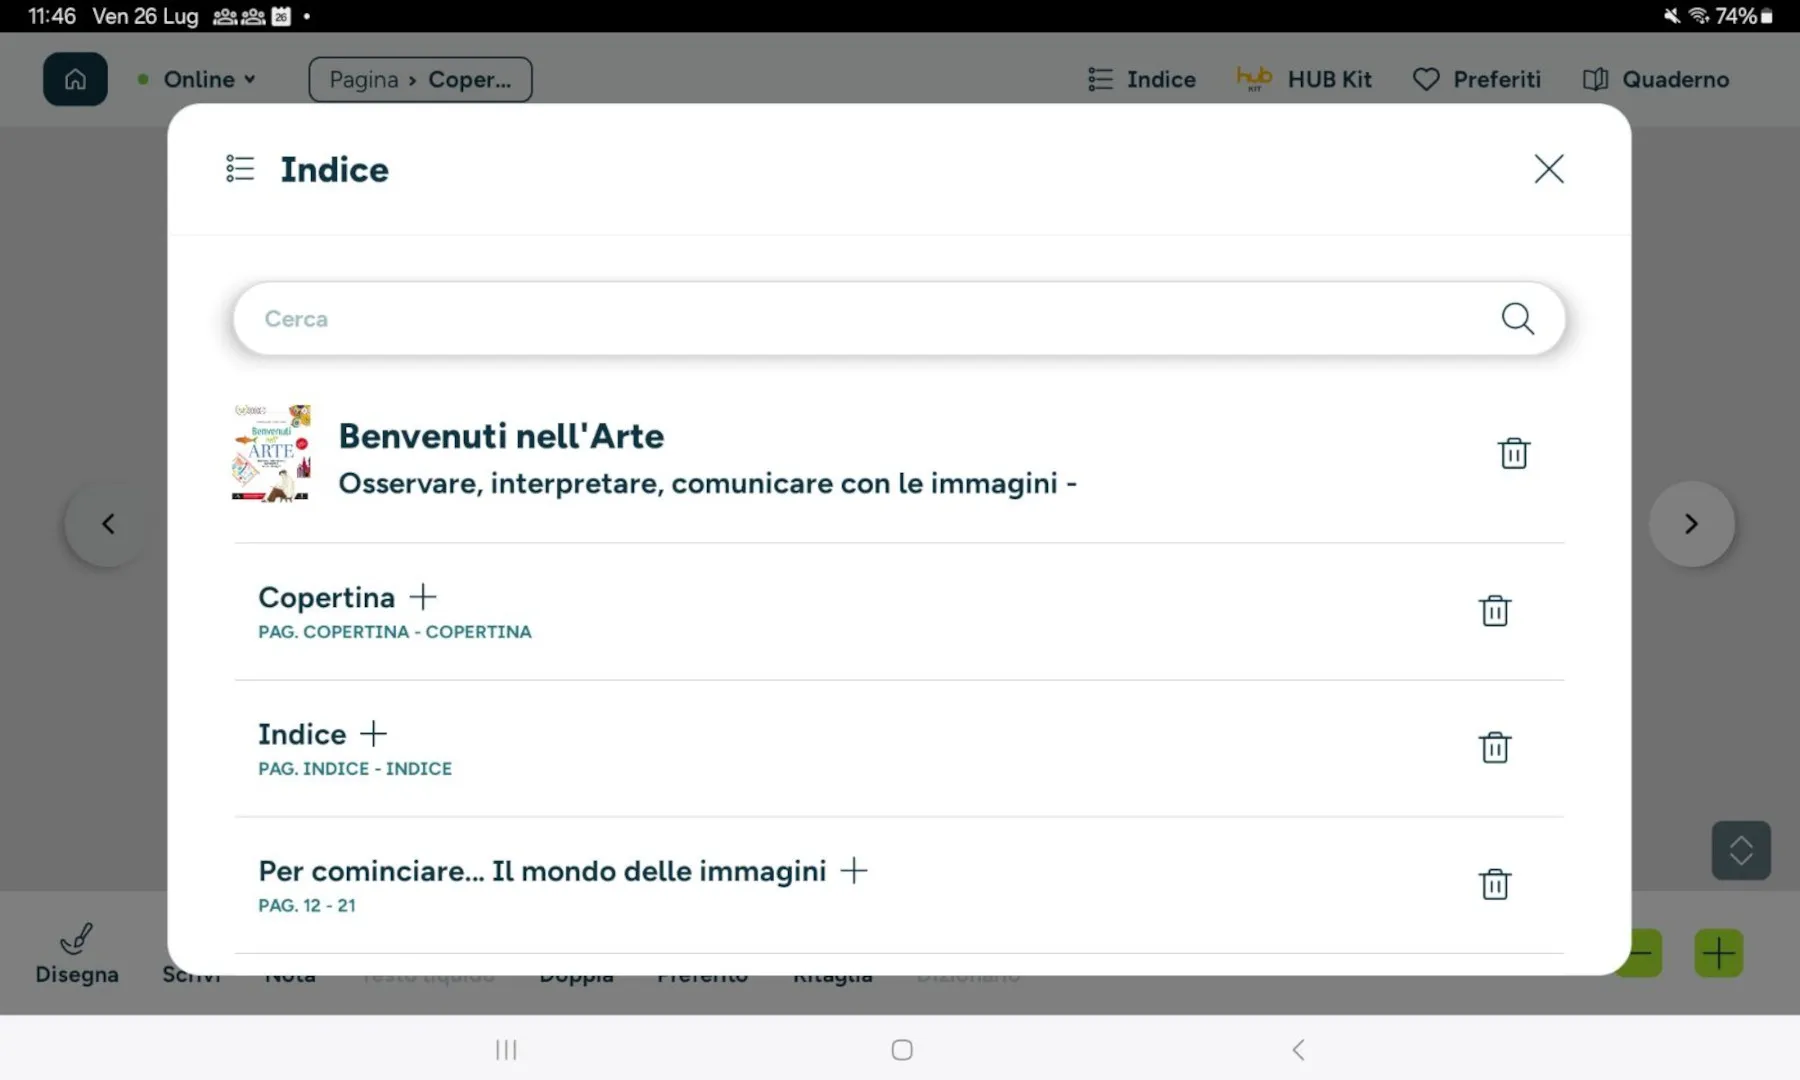Click PAG. COPERTINA - COPERTINA label

[x=395, y=632]
